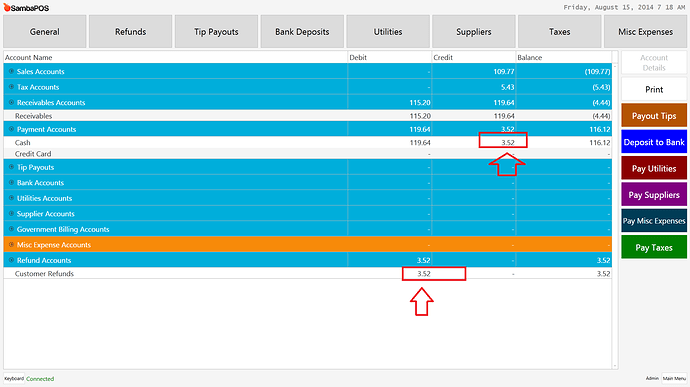Expand the Sales Accounts group icon
The width and height of the screenshot is (690, 387).
coord(11,71)
